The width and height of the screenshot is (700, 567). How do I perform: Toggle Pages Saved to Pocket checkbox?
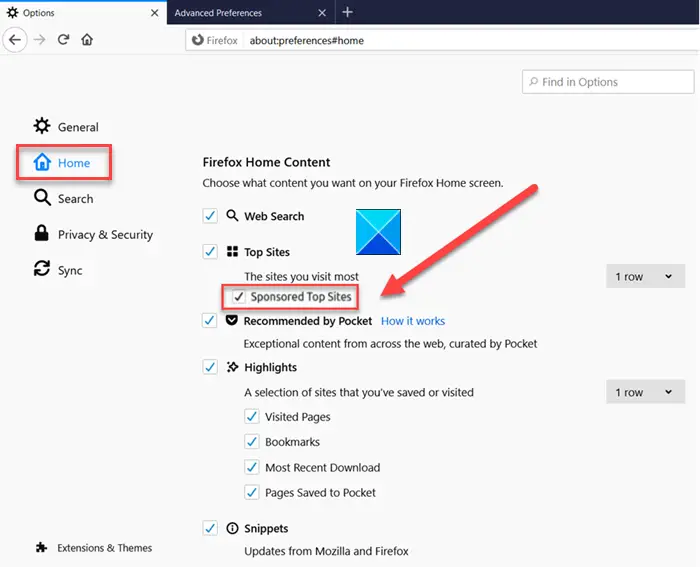click(x=252, y=492)
